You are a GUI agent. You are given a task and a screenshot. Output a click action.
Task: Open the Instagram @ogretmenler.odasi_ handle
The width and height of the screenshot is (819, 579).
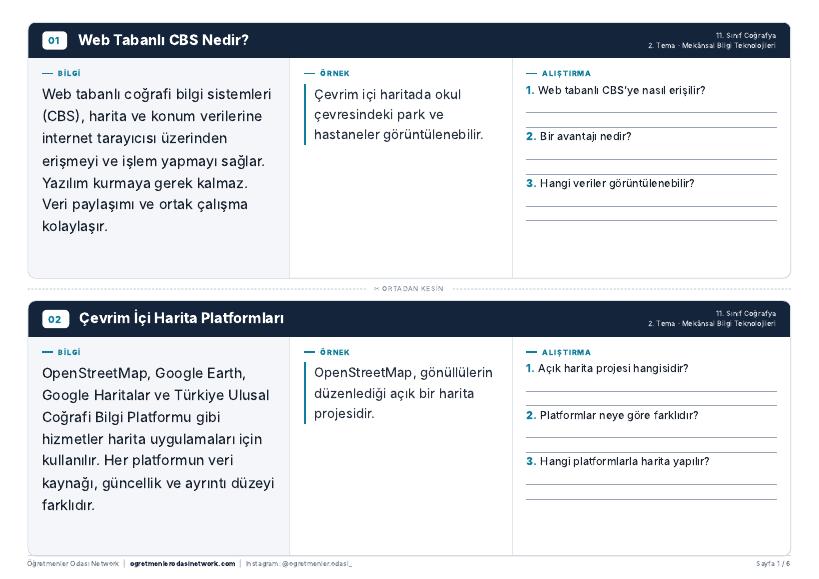point(299,564)
